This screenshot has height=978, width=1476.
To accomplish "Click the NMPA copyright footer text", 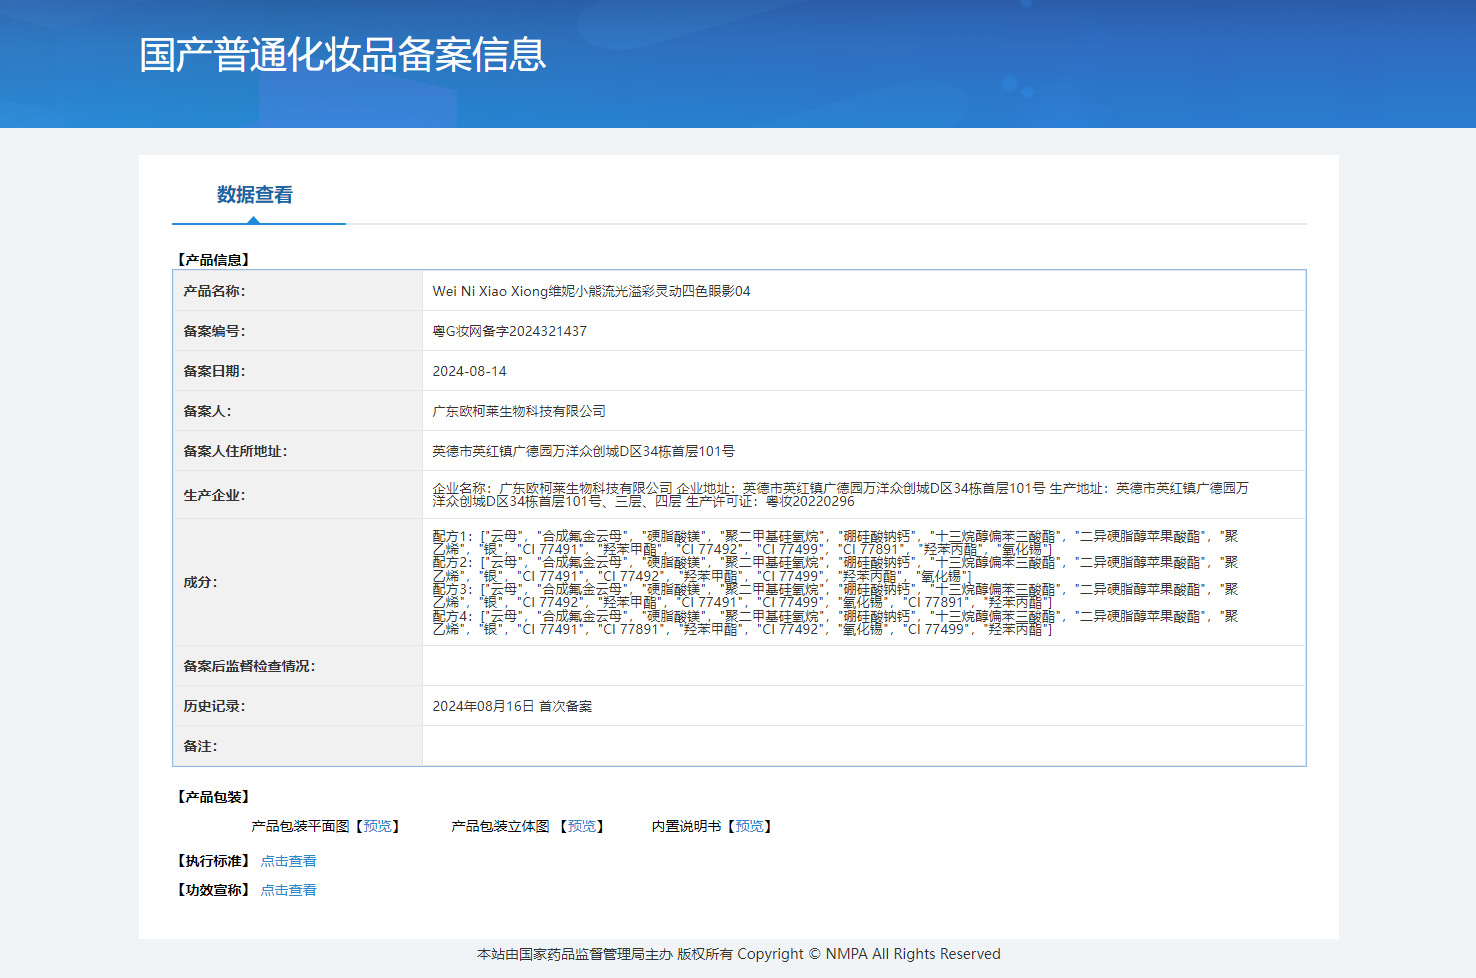I will tap(738, 954).
